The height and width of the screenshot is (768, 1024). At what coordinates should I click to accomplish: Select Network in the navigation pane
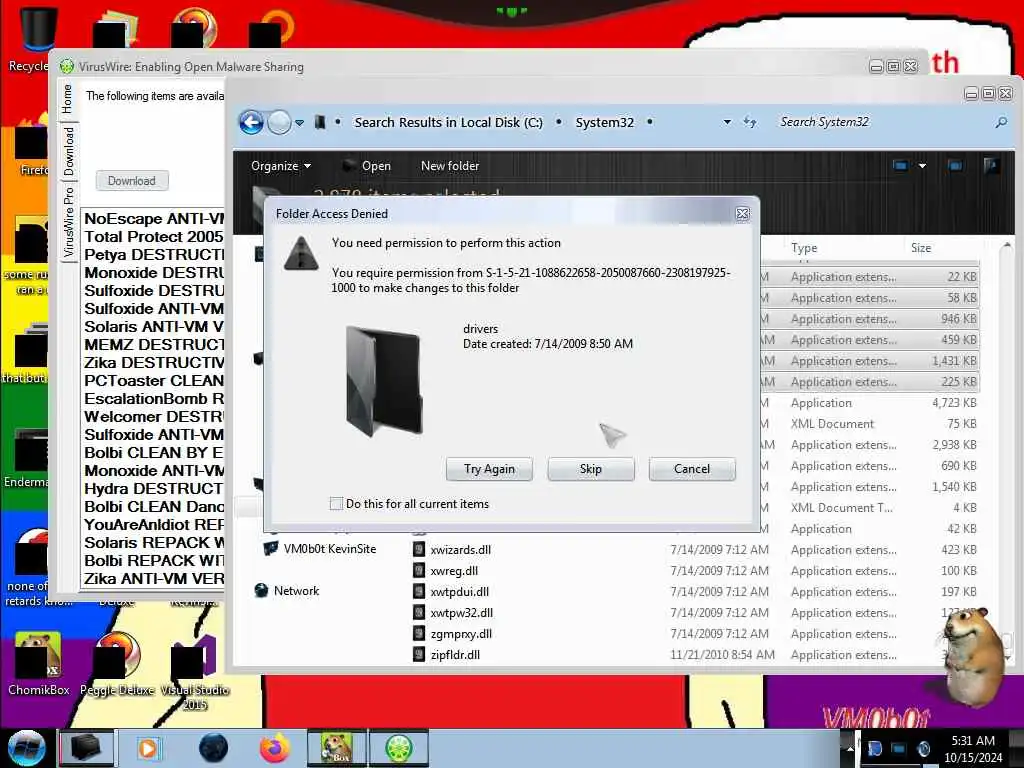tap(296, 590)
